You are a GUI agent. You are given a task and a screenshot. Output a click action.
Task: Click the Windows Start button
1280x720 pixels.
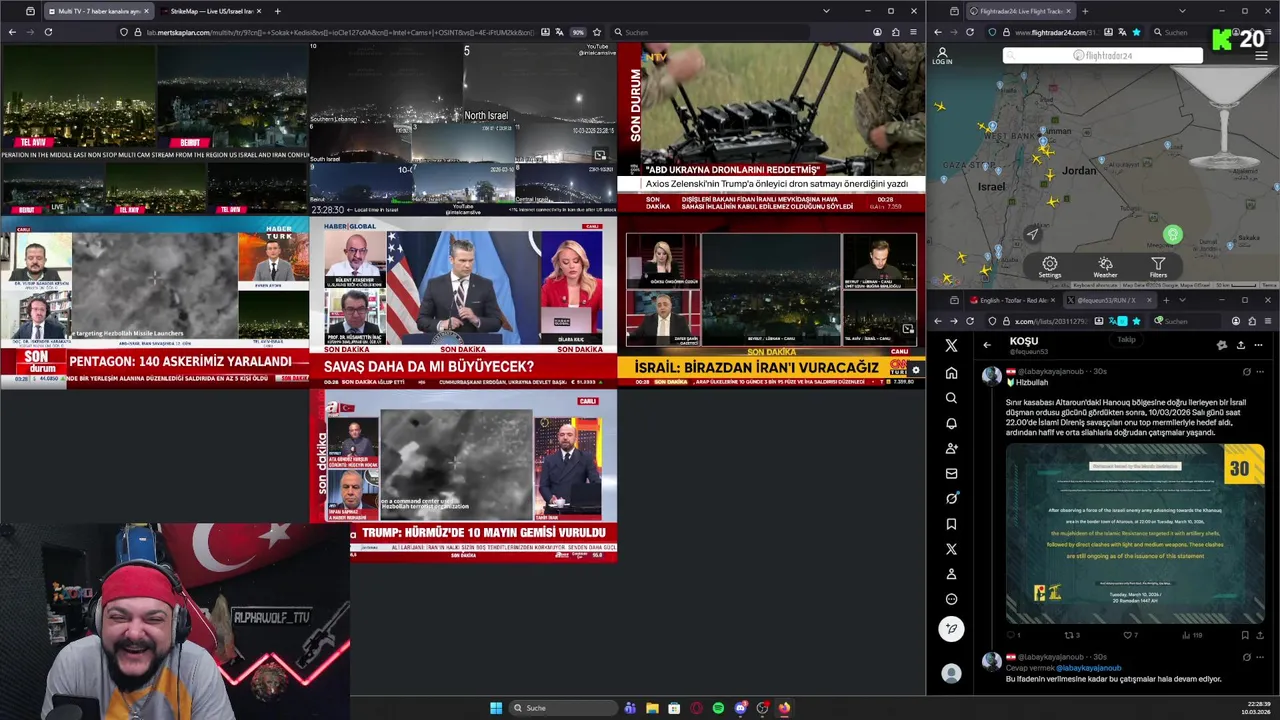pyautogui.click(x=496, y=708)
